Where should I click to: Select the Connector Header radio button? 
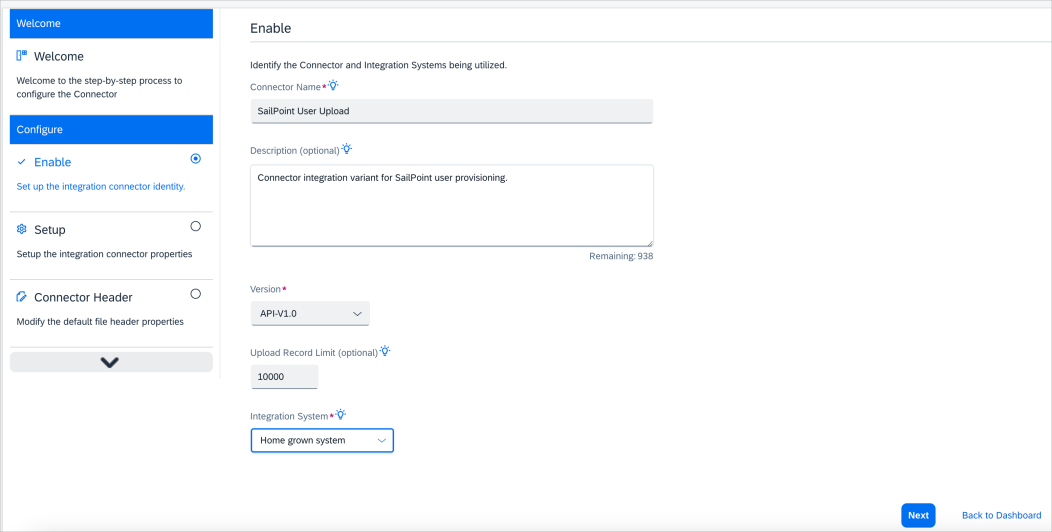click(195, 294)
